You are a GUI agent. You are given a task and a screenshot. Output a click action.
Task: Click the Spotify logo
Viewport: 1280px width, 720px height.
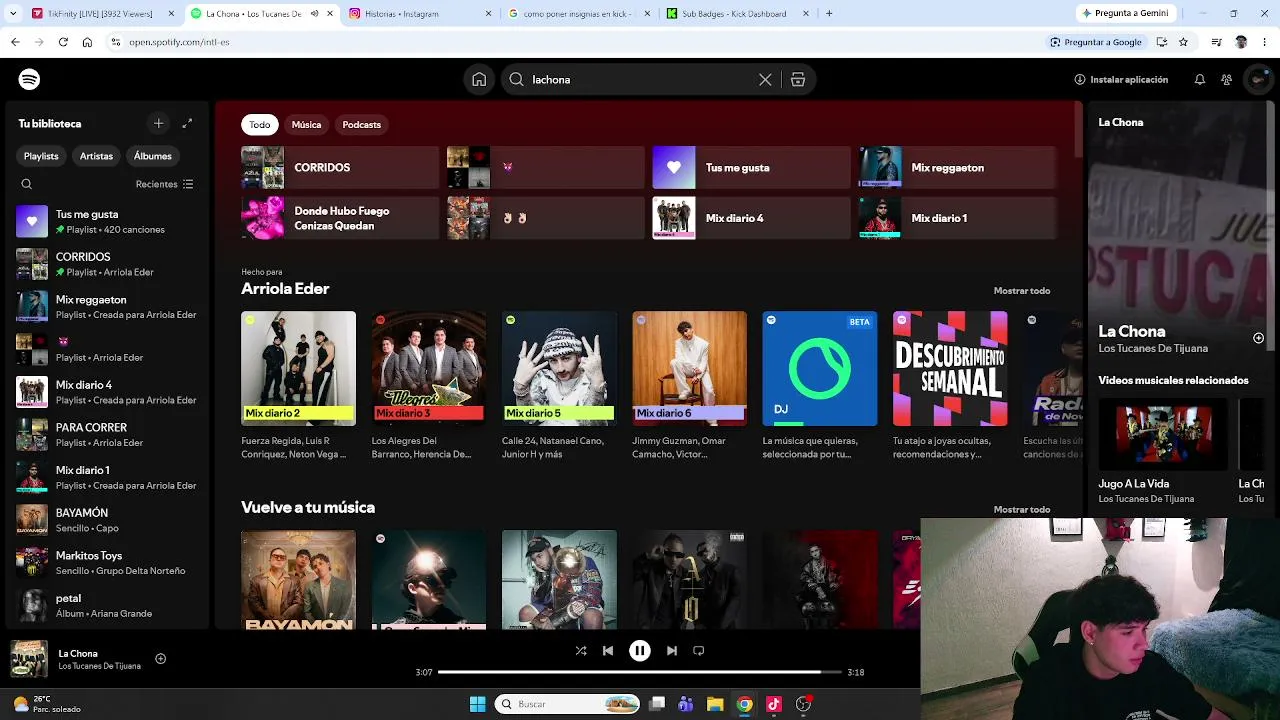pyautogui.click(x=29, y=79)
